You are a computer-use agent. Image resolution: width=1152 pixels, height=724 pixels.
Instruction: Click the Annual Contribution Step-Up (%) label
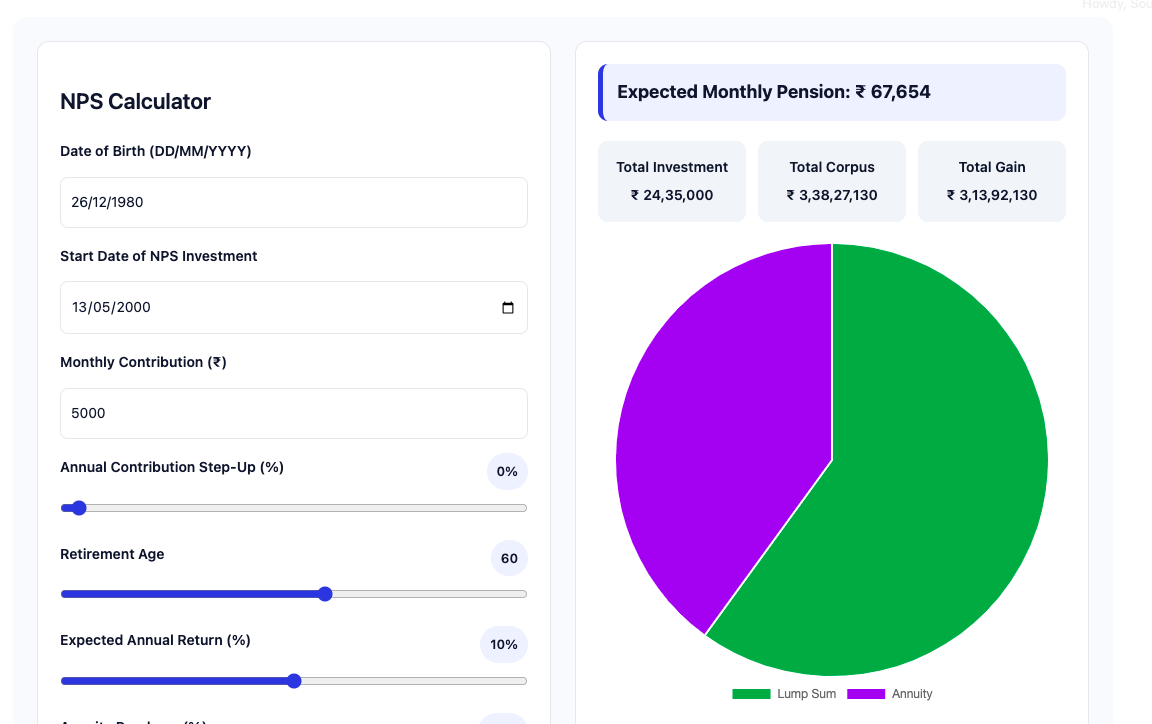click(x=172, y=467)
